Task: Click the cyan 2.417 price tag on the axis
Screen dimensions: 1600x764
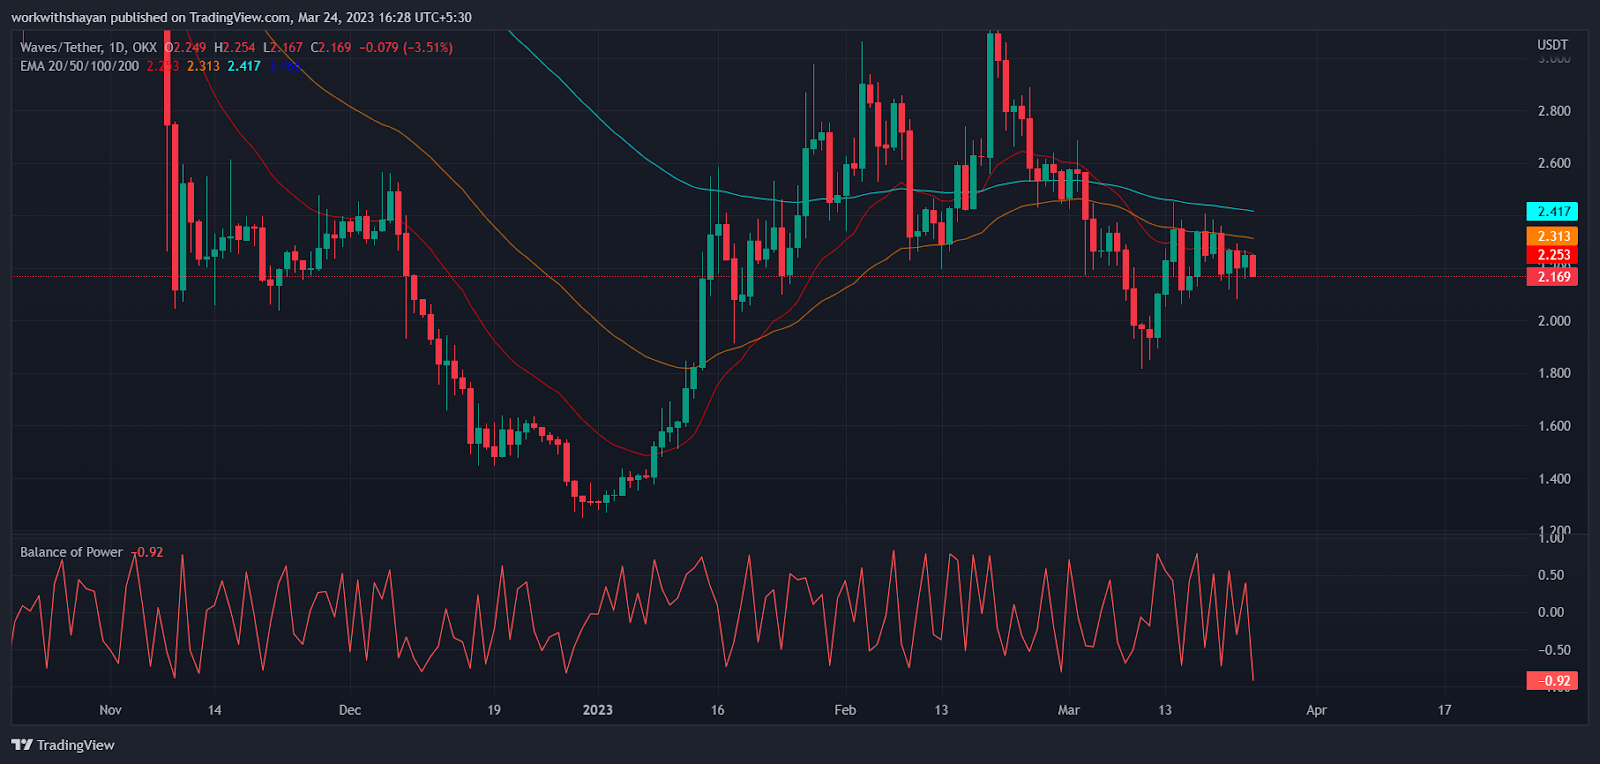Action: pos(1552,211)
